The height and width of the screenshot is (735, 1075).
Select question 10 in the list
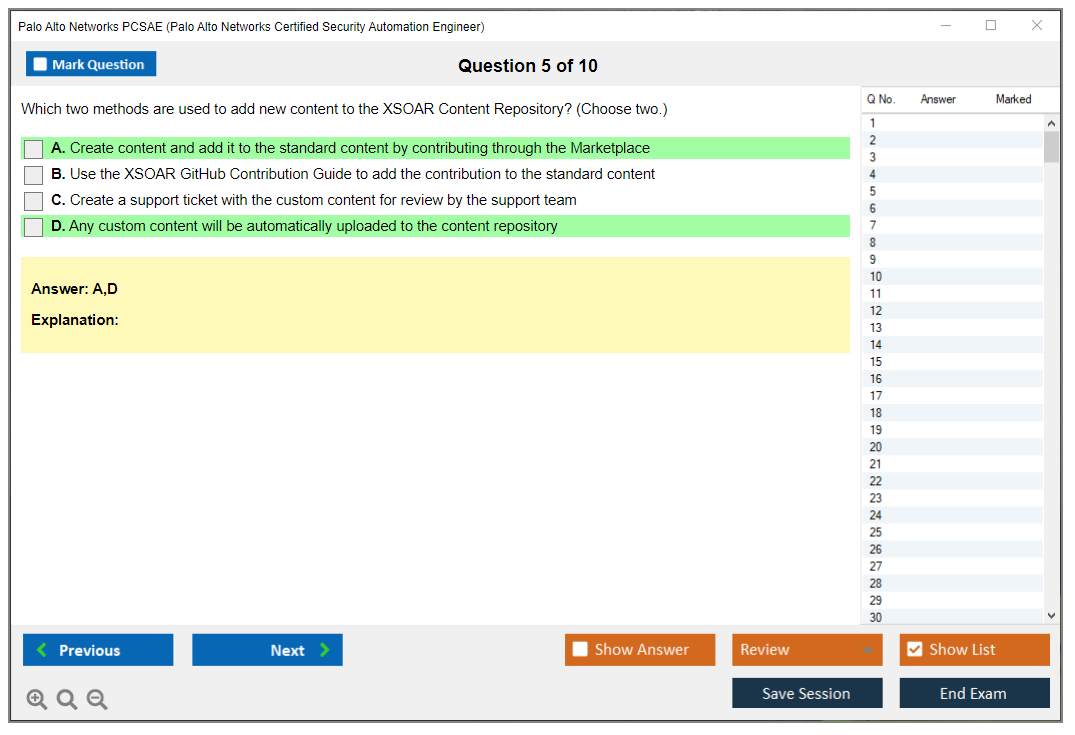pyautogui.click(x=876, y=277)
